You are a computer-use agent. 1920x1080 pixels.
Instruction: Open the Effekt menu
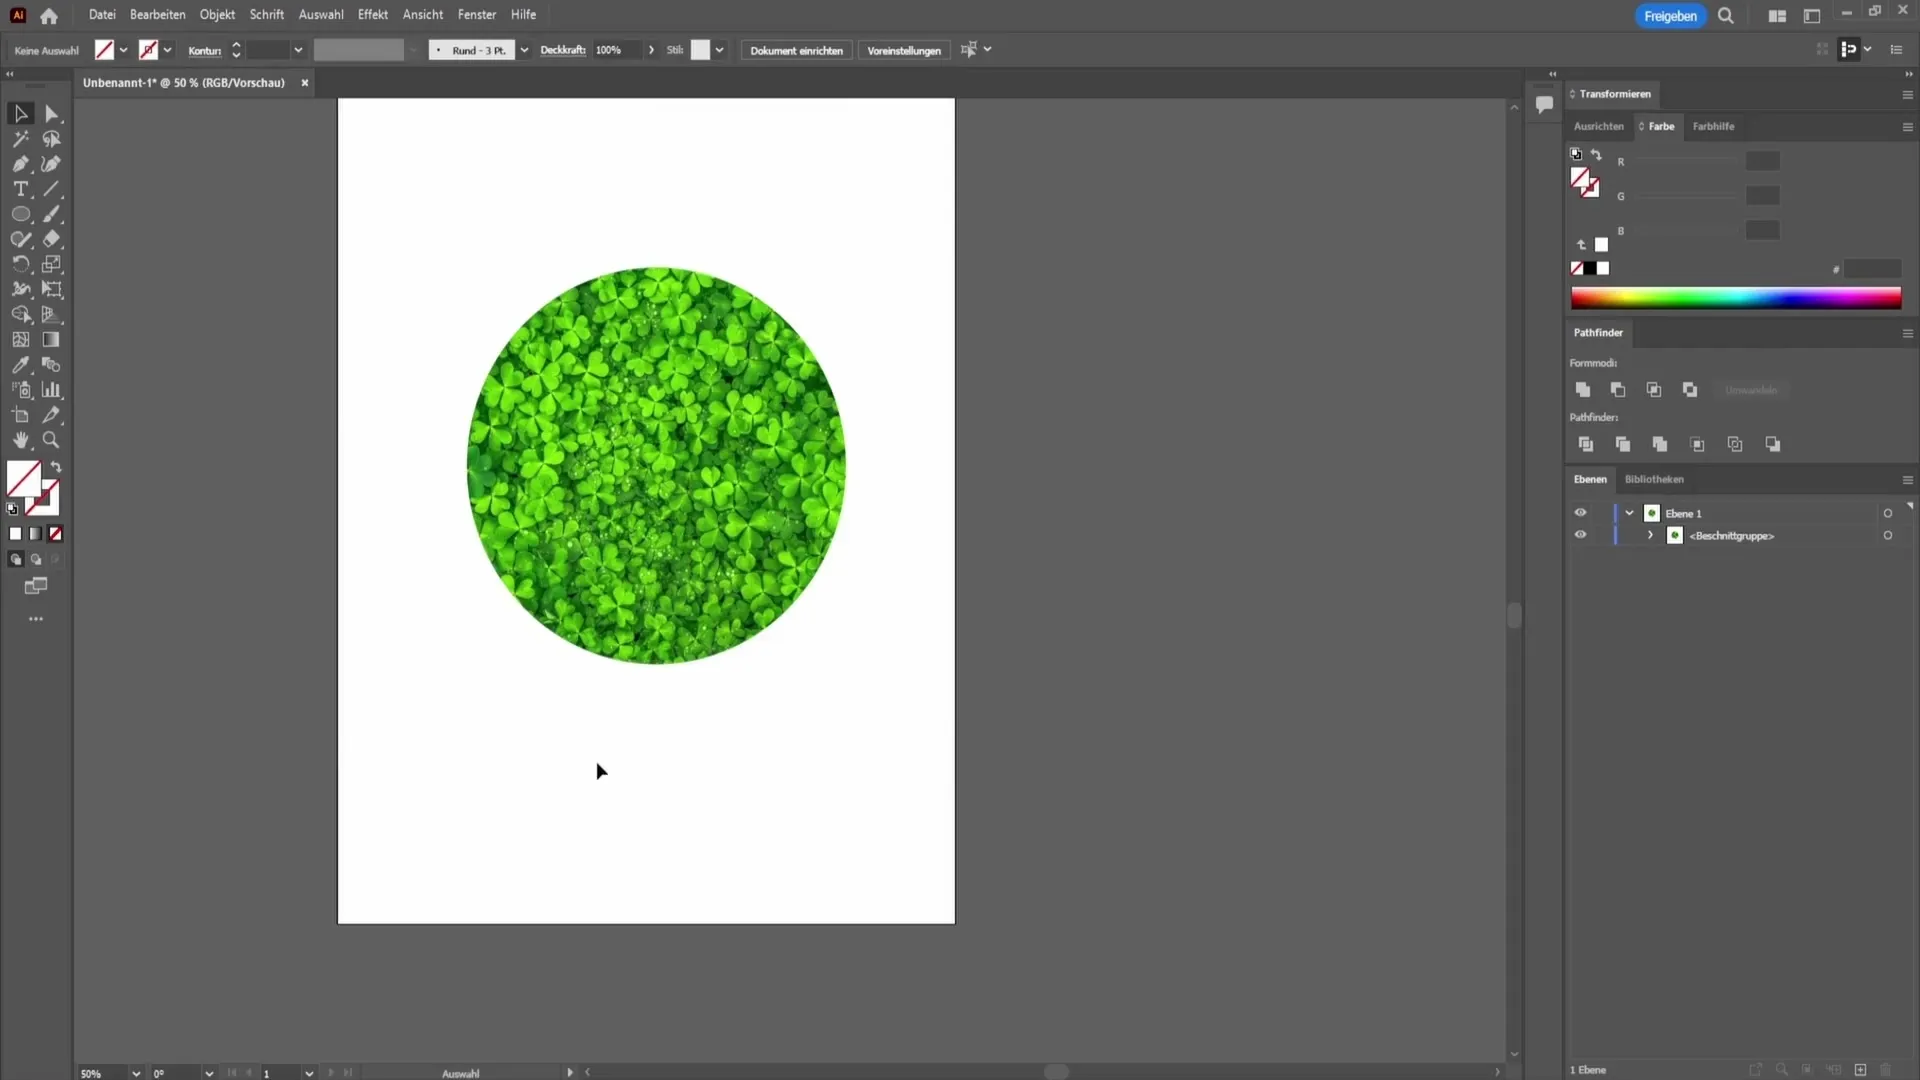(373, 15)
